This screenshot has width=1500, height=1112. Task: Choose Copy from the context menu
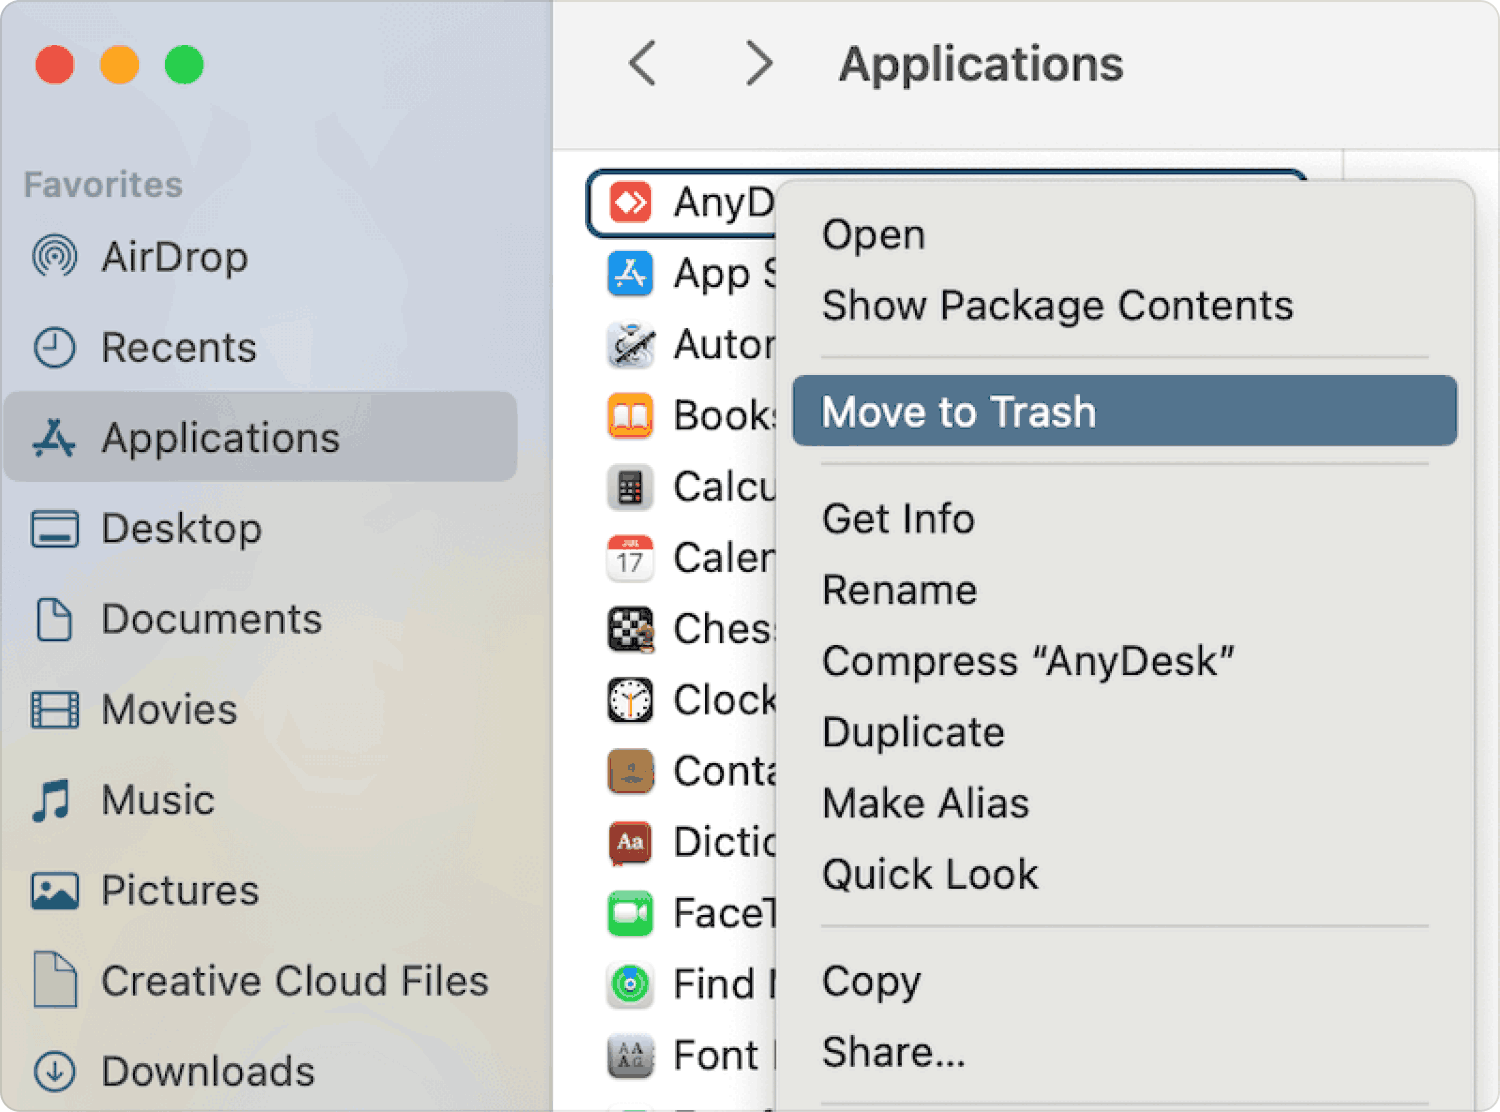tap(1124, 981)
